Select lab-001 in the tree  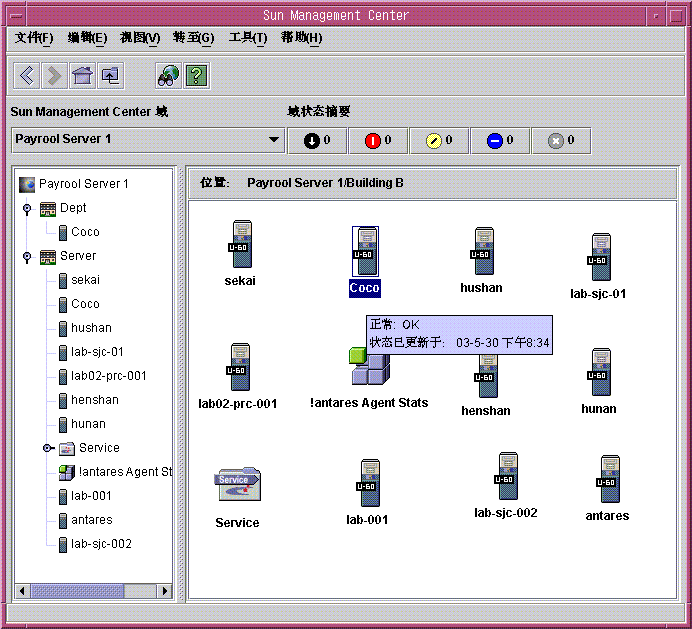coord(85,496)
